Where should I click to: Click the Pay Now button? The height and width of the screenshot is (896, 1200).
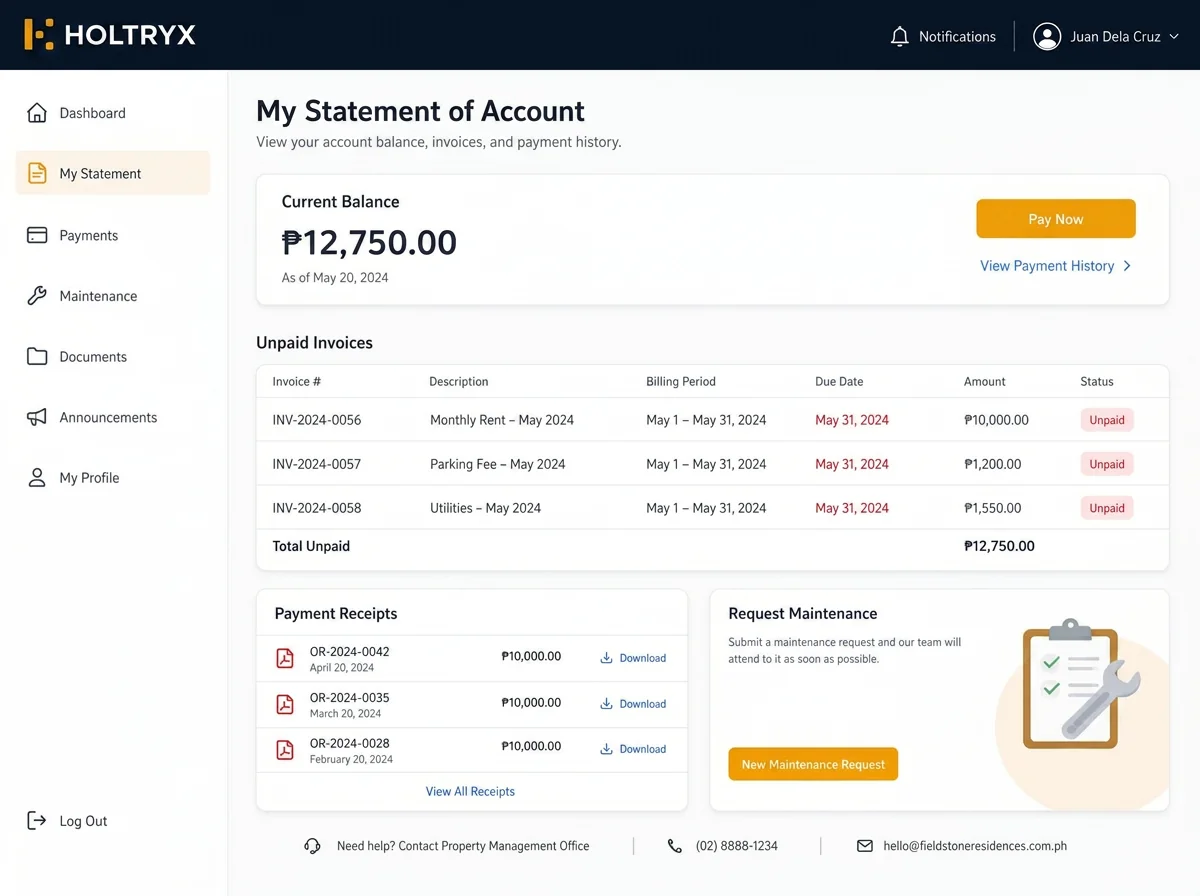tap(1056, 219)
